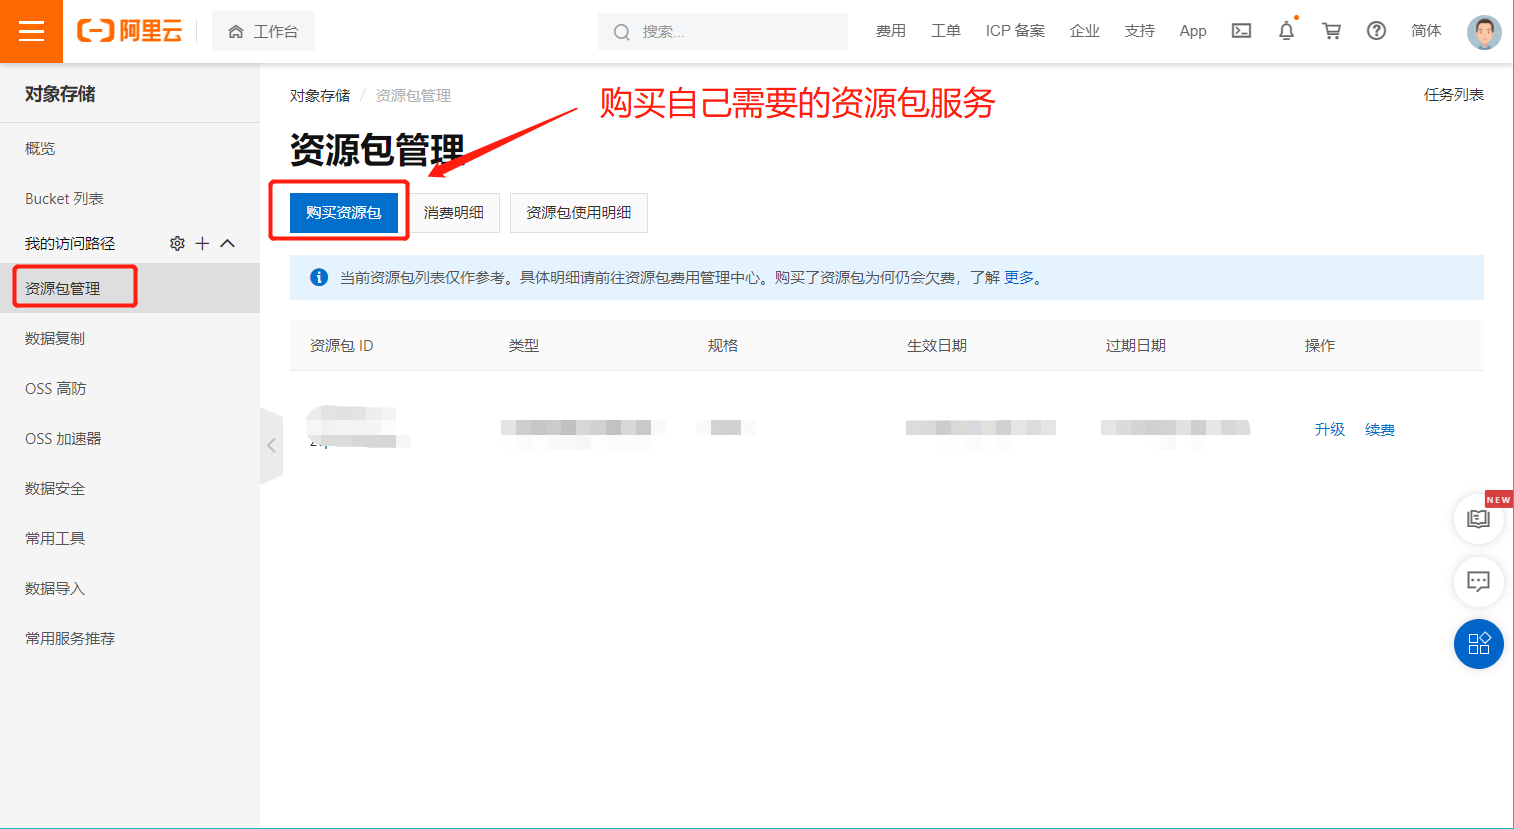
Task: Click the search input field
Action: pos(722,31)
